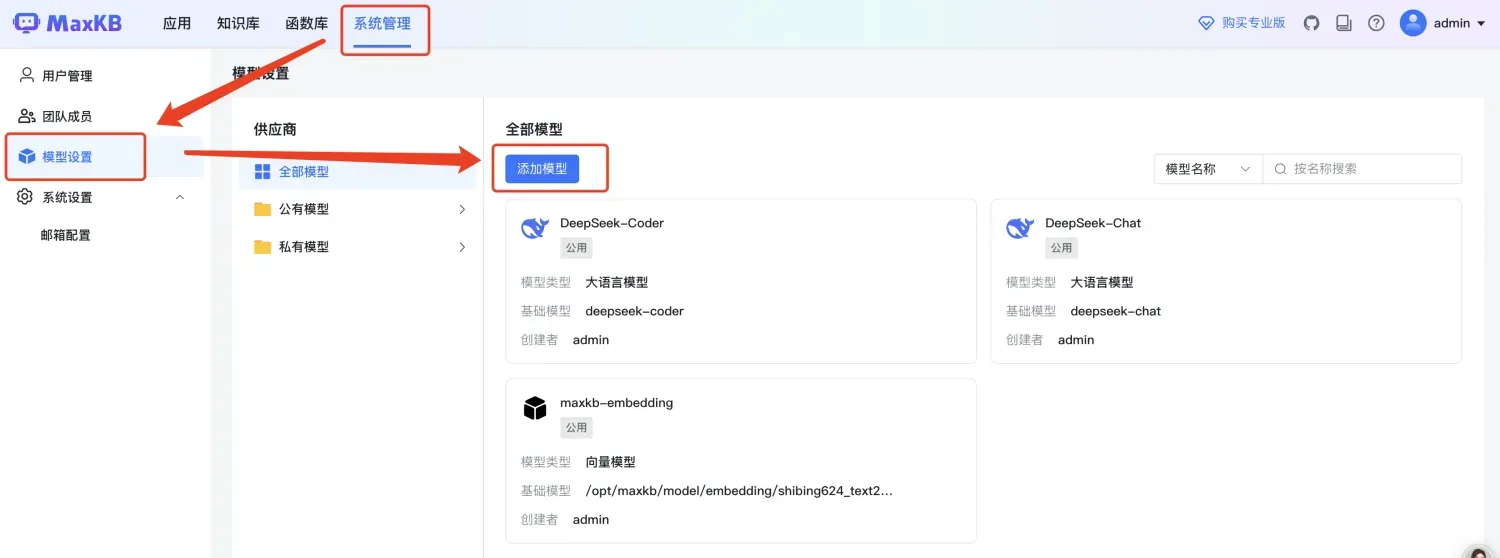This screenshot has width=1500, height=558.
Task: Click the 全部模型 grid icon
Action: pos(263,172)
